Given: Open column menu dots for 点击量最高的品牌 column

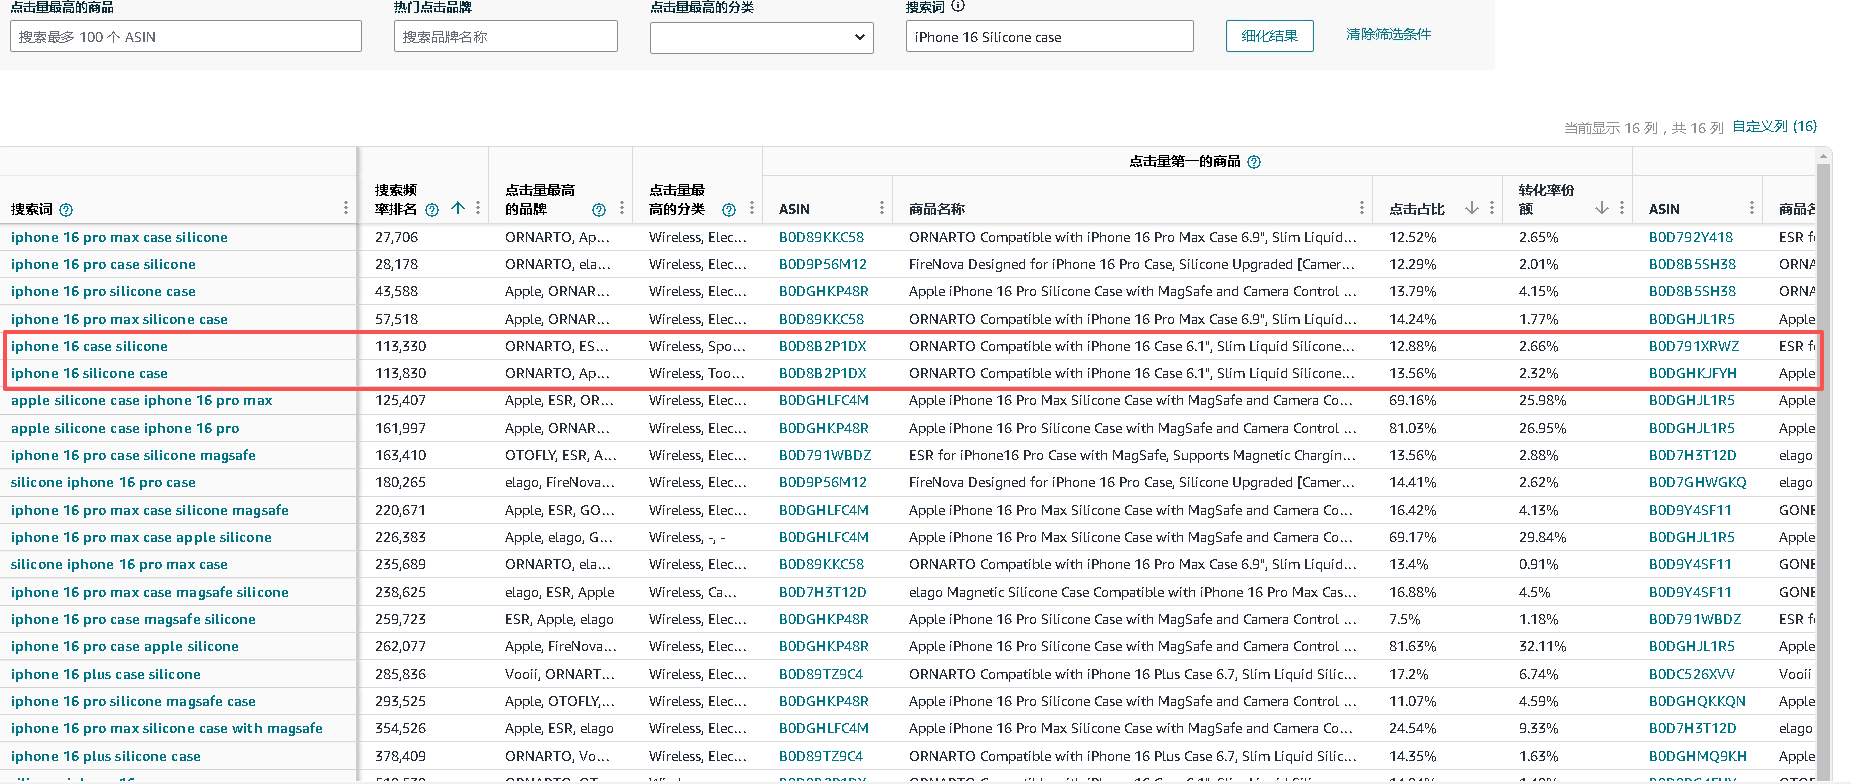Looking at the screenshot, I should click(x=622, y=208).
